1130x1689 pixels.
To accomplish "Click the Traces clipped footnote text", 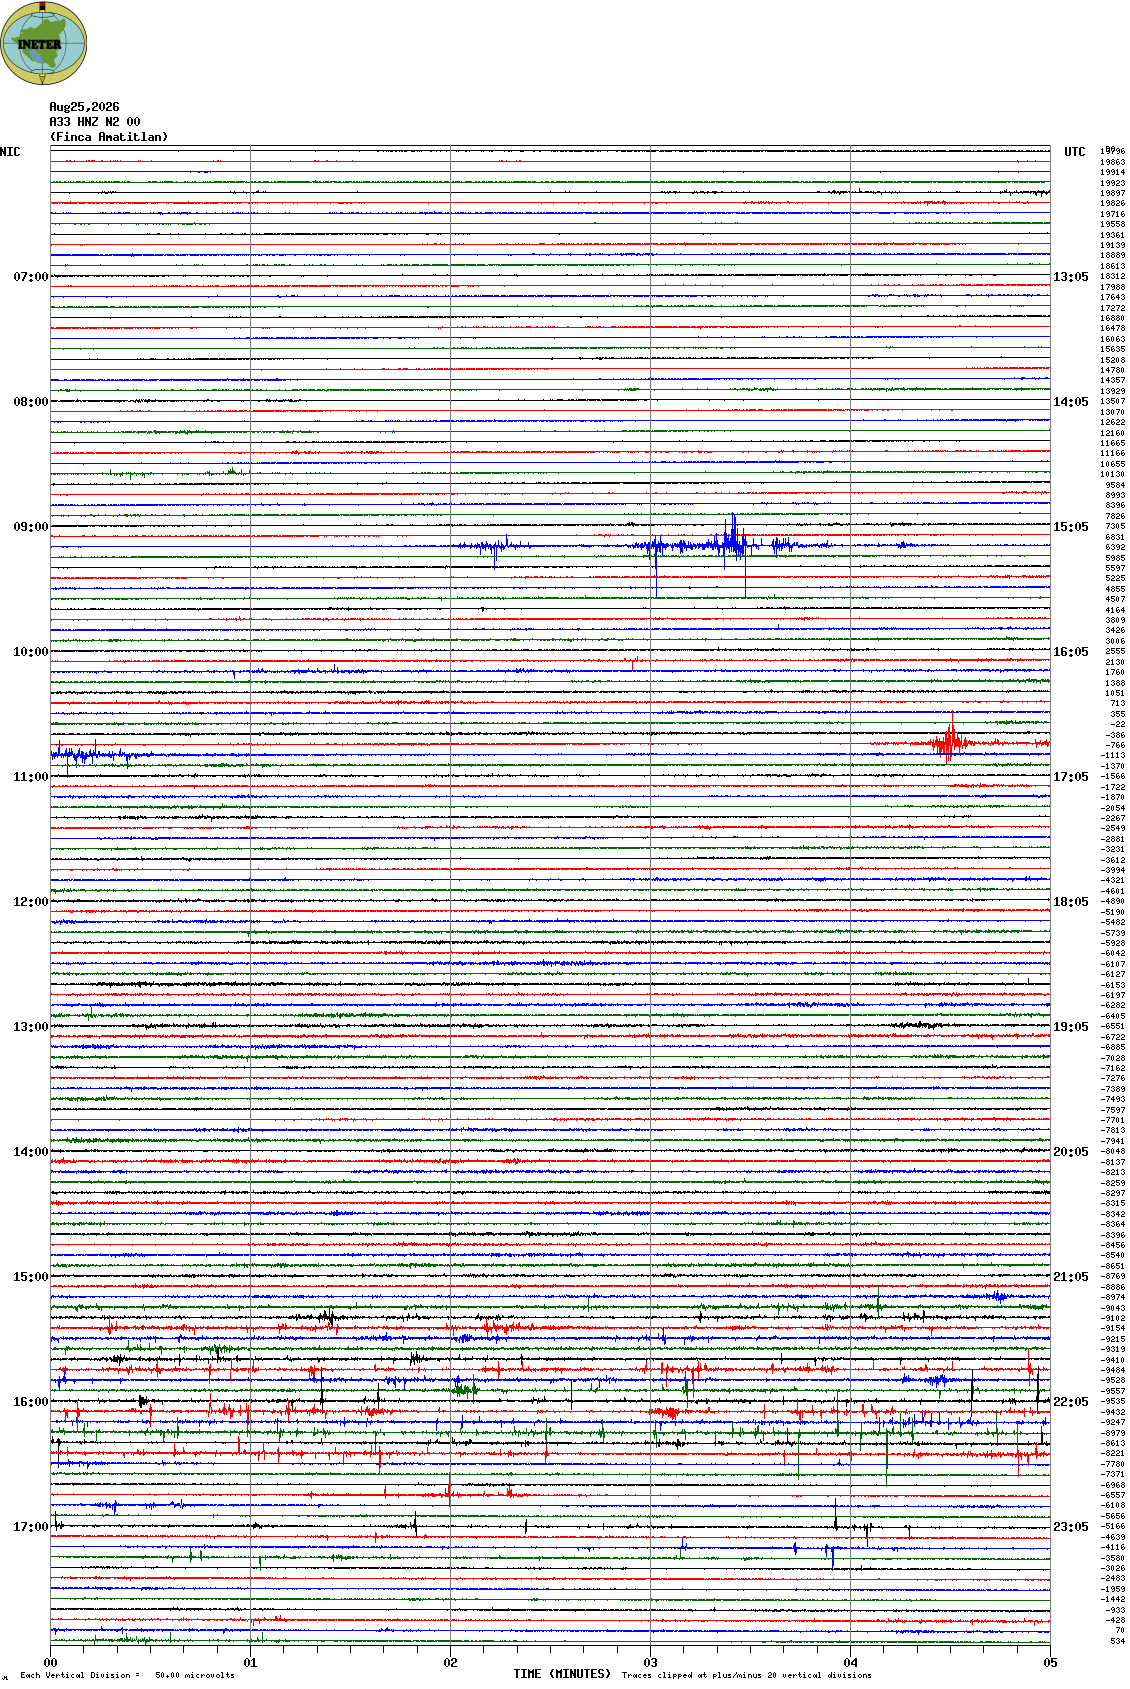I will [746, 1675].
